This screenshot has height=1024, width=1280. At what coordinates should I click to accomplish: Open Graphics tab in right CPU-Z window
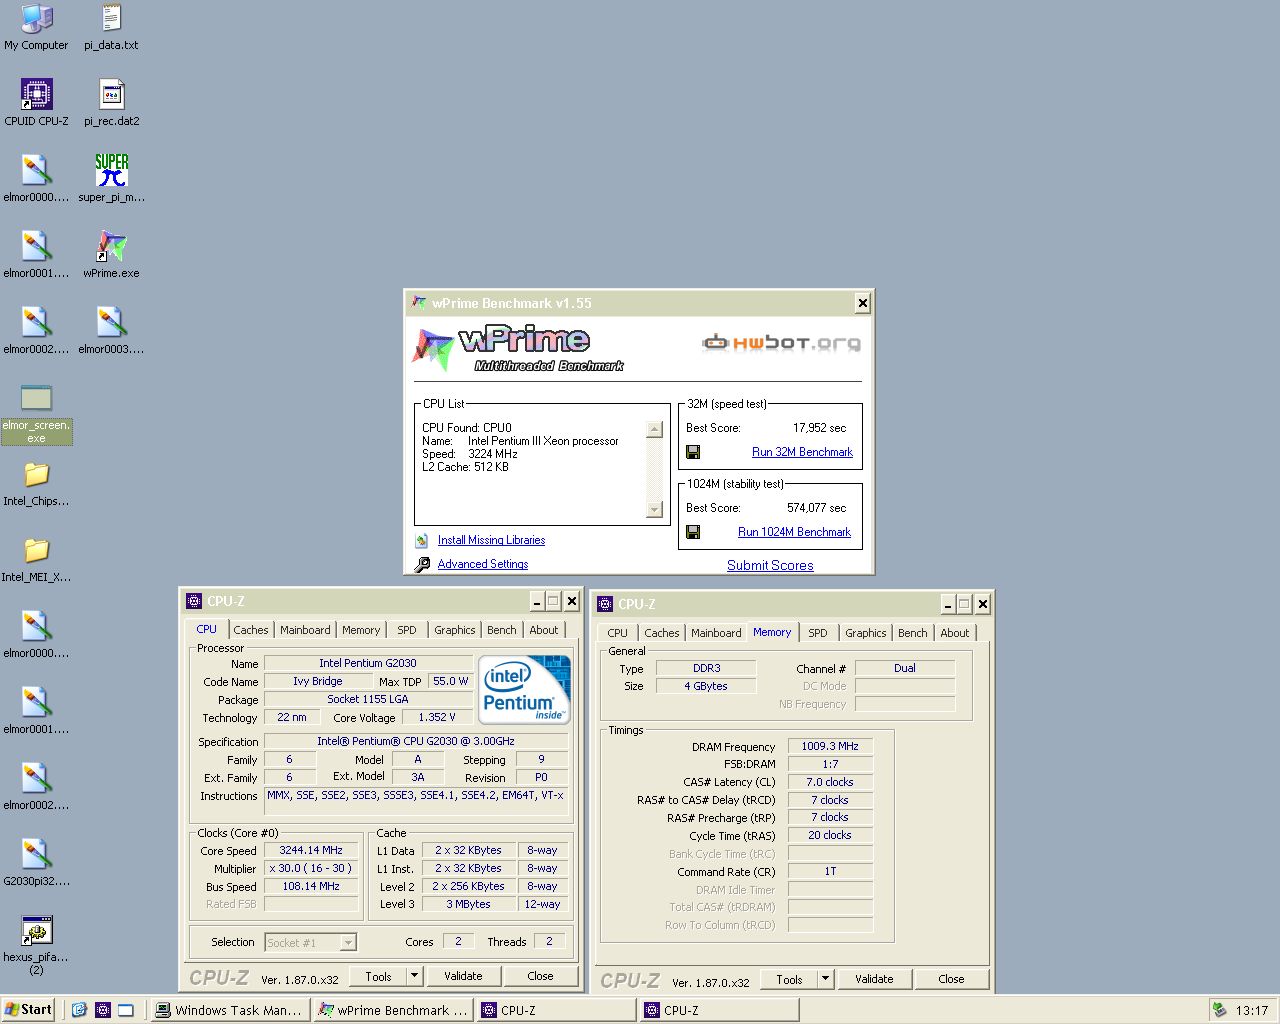click(866, 633)
